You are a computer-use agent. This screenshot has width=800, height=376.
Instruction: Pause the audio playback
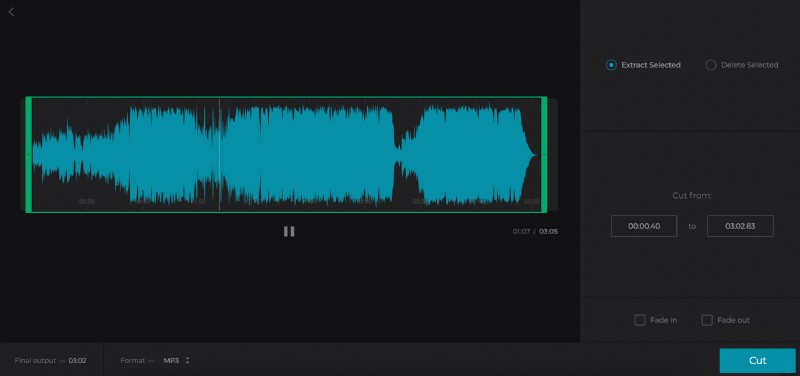click(289, 232)
